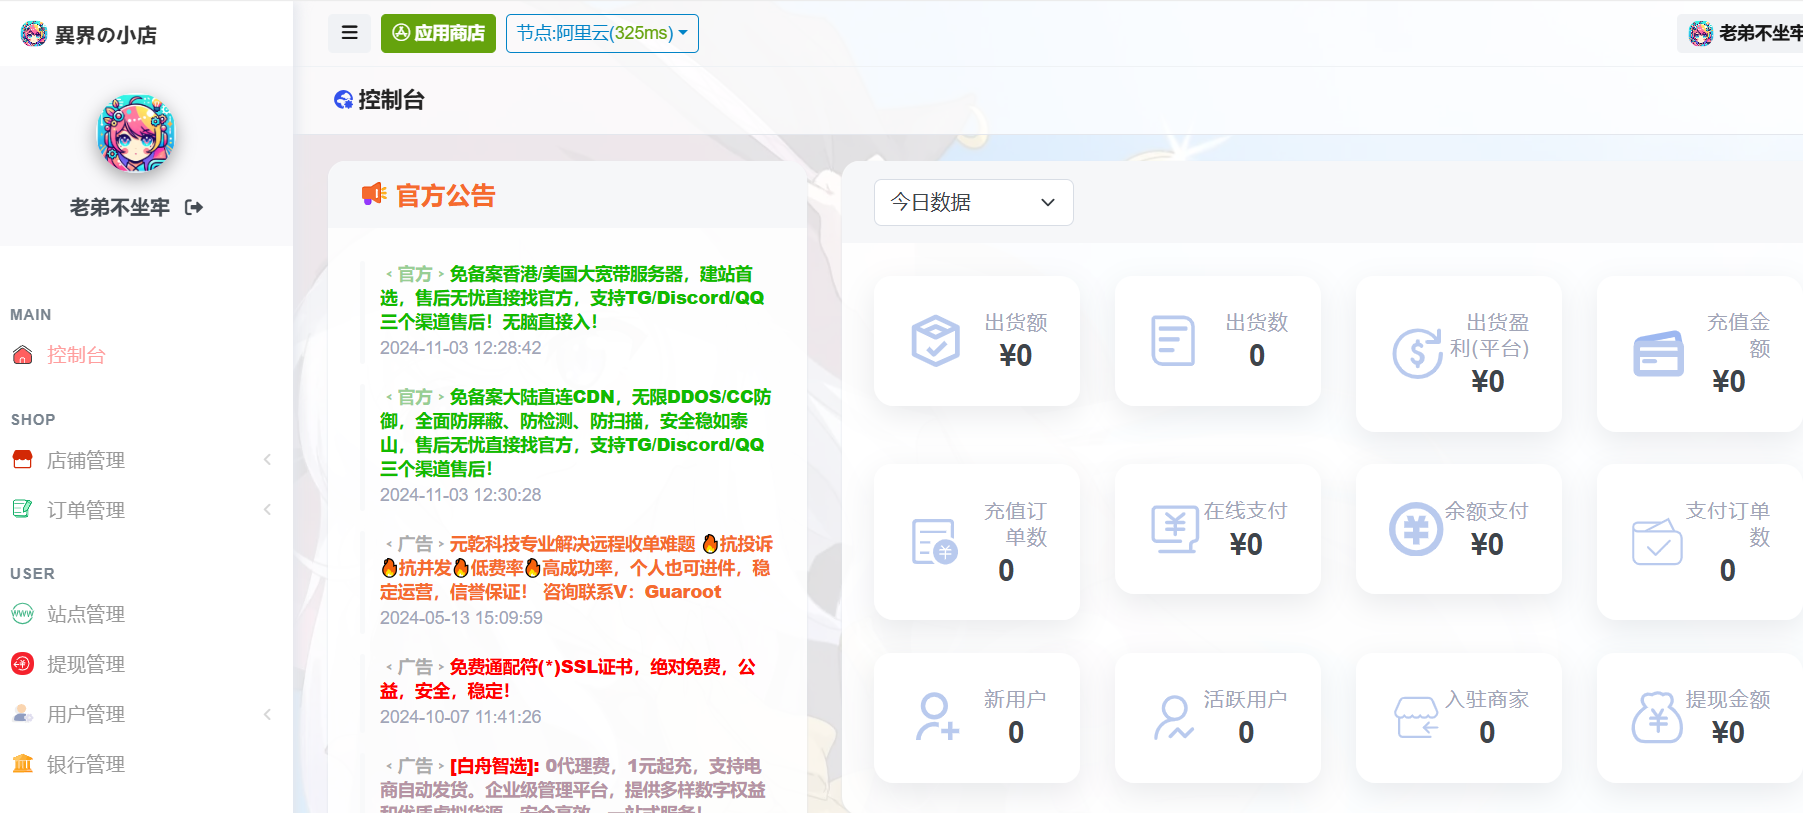Screen dimensions: 1803x813
Task: Click the 官方公告 megaphone icon
Action: coord(374,194)
